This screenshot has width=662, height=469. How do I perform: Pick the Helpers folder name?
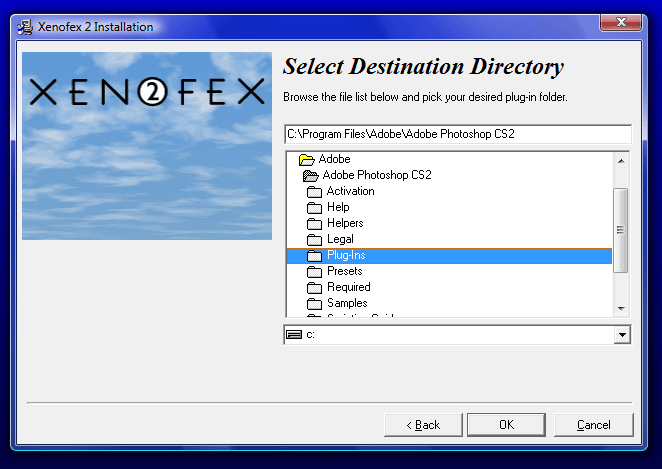[x=345, y=223]
